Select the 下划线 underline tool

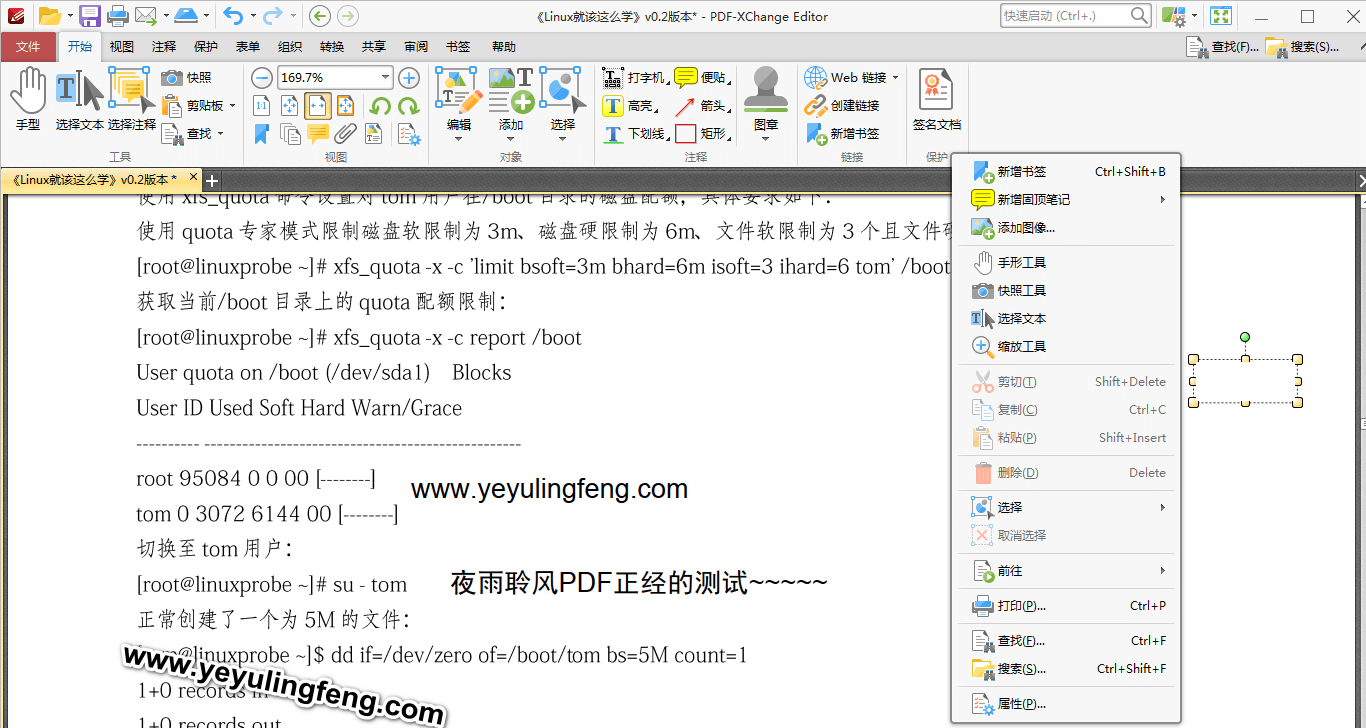coord(635,133)
